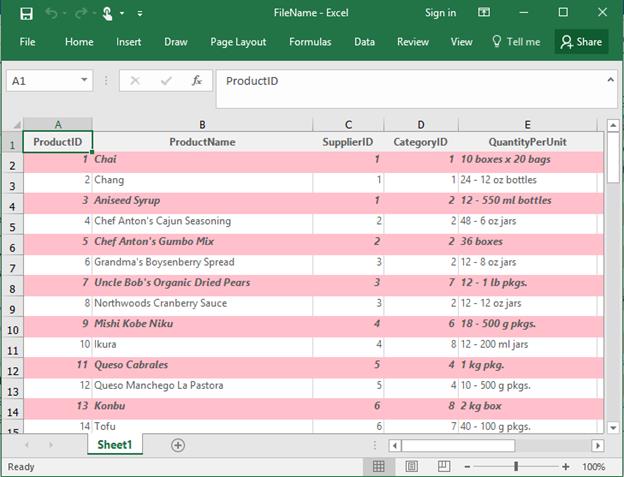Switch to Page Layout view icon
The image size is (624, 477).
[411, 466]
